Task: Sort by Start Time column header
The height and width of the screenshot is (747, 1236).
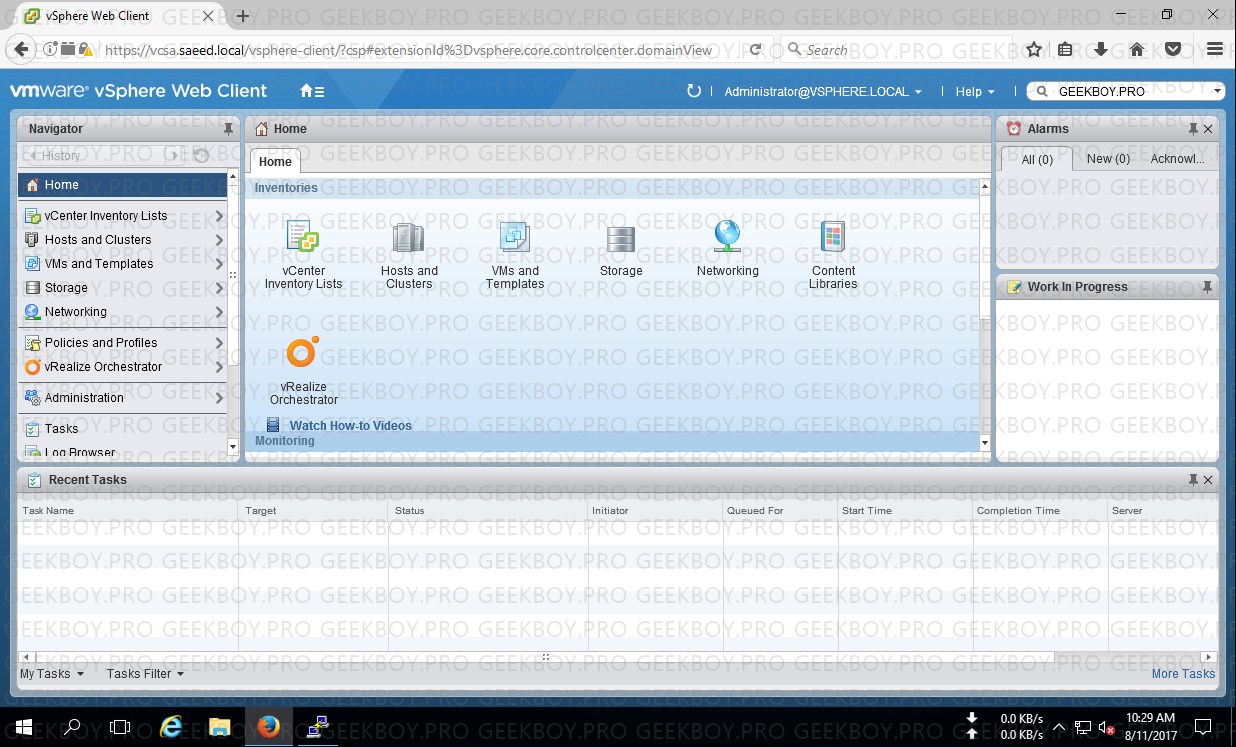Action: [903, 510]
